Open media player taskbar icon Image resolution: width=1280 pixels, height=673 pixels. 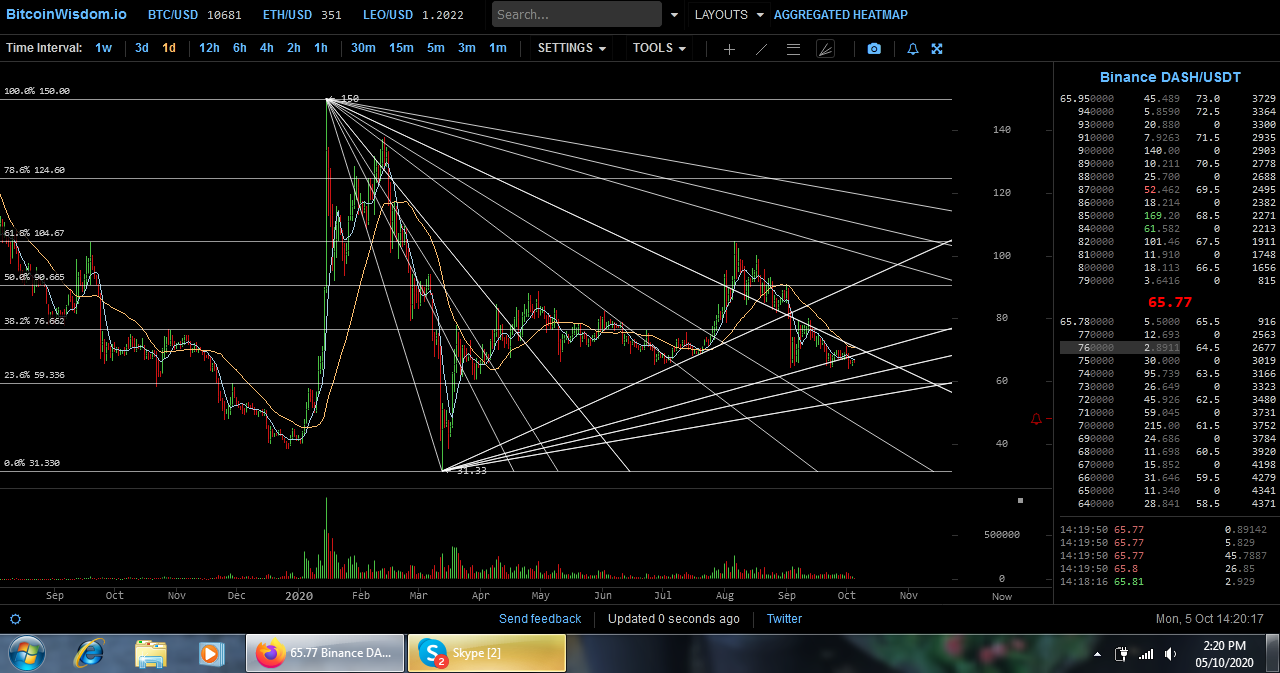tap(211, 654)
